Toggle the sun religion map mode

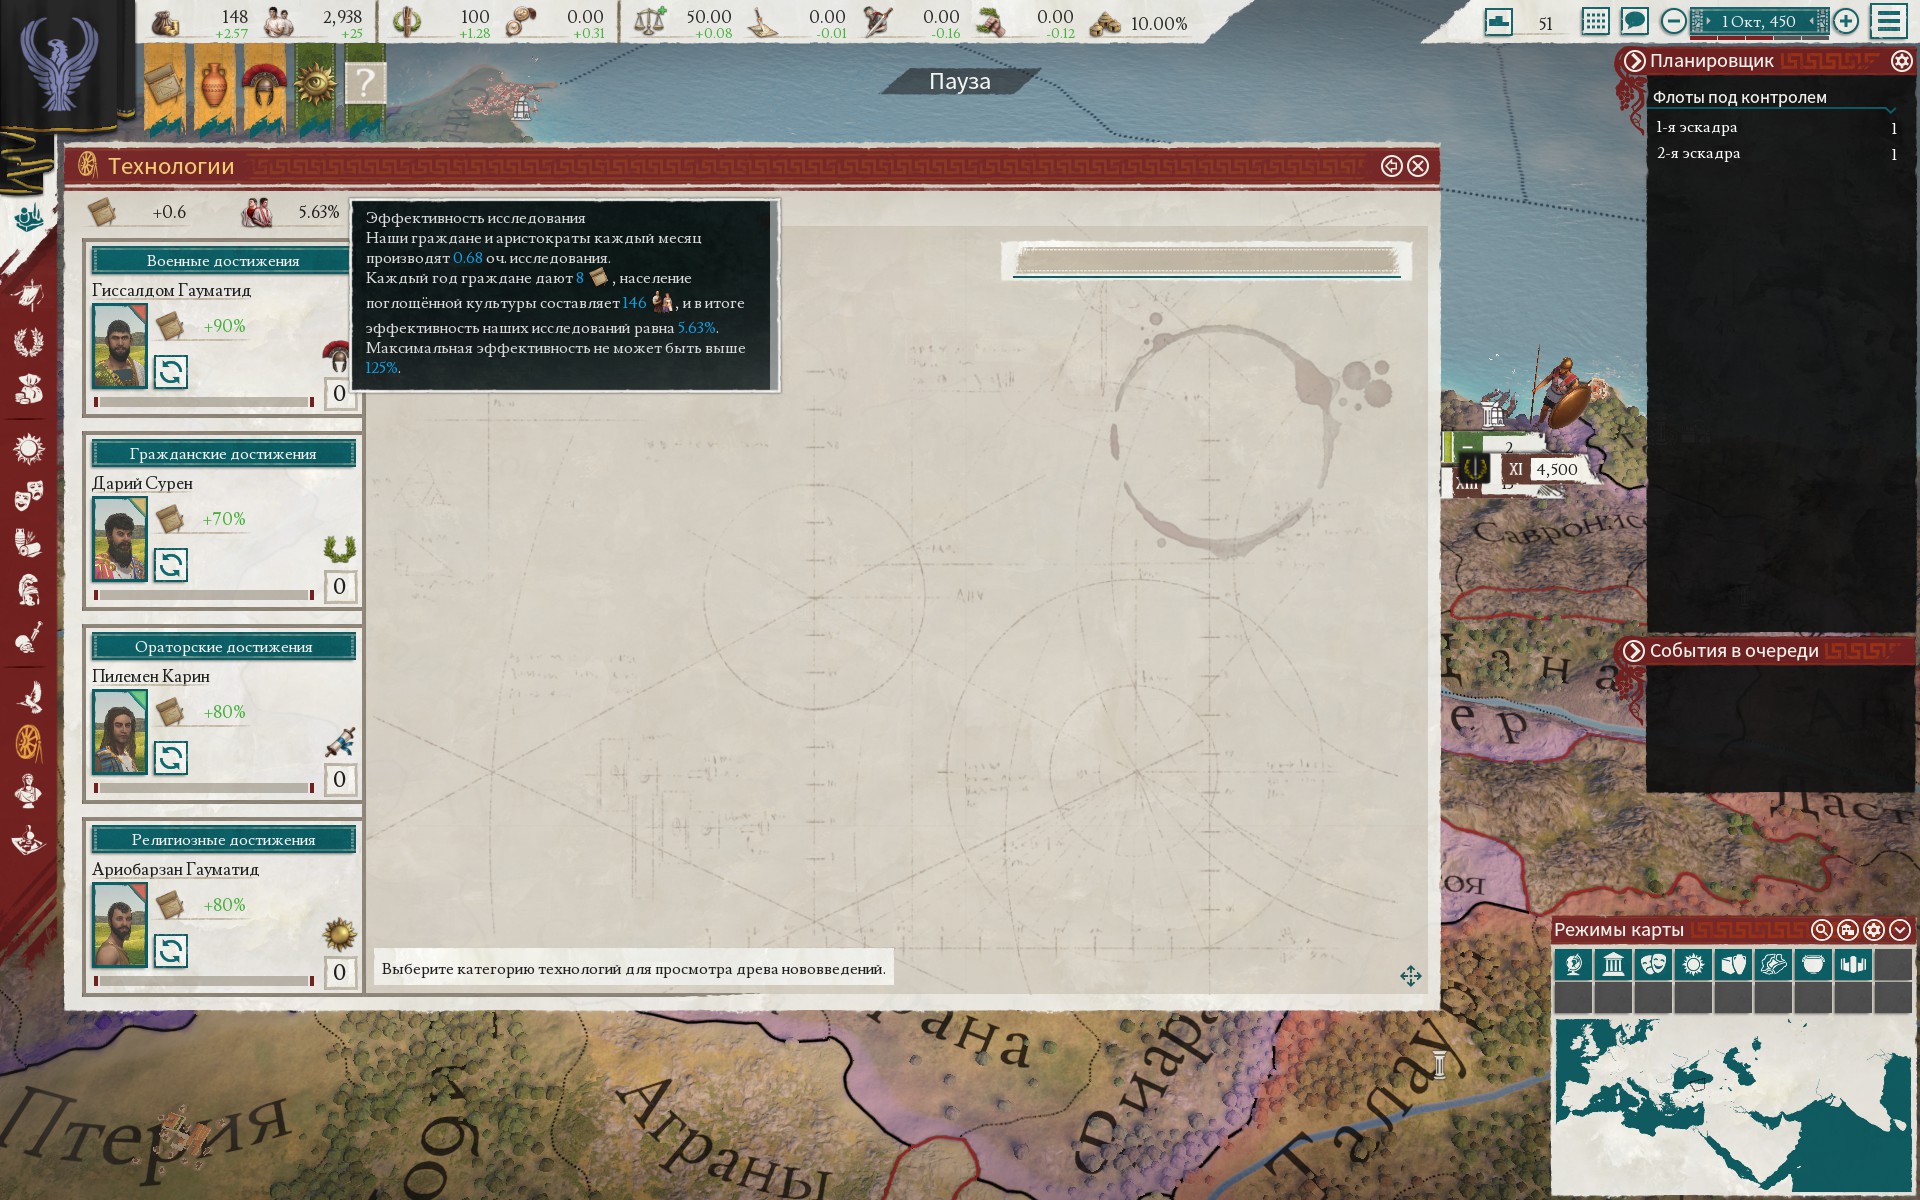coord(1693,965)
